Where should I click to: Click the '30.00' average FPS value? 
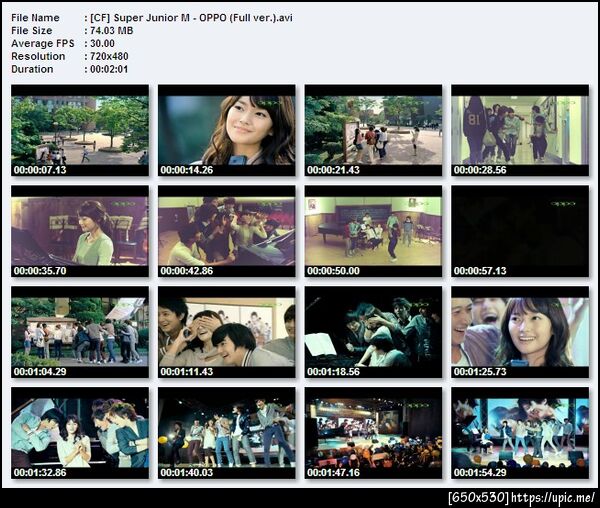coord(102,44)
